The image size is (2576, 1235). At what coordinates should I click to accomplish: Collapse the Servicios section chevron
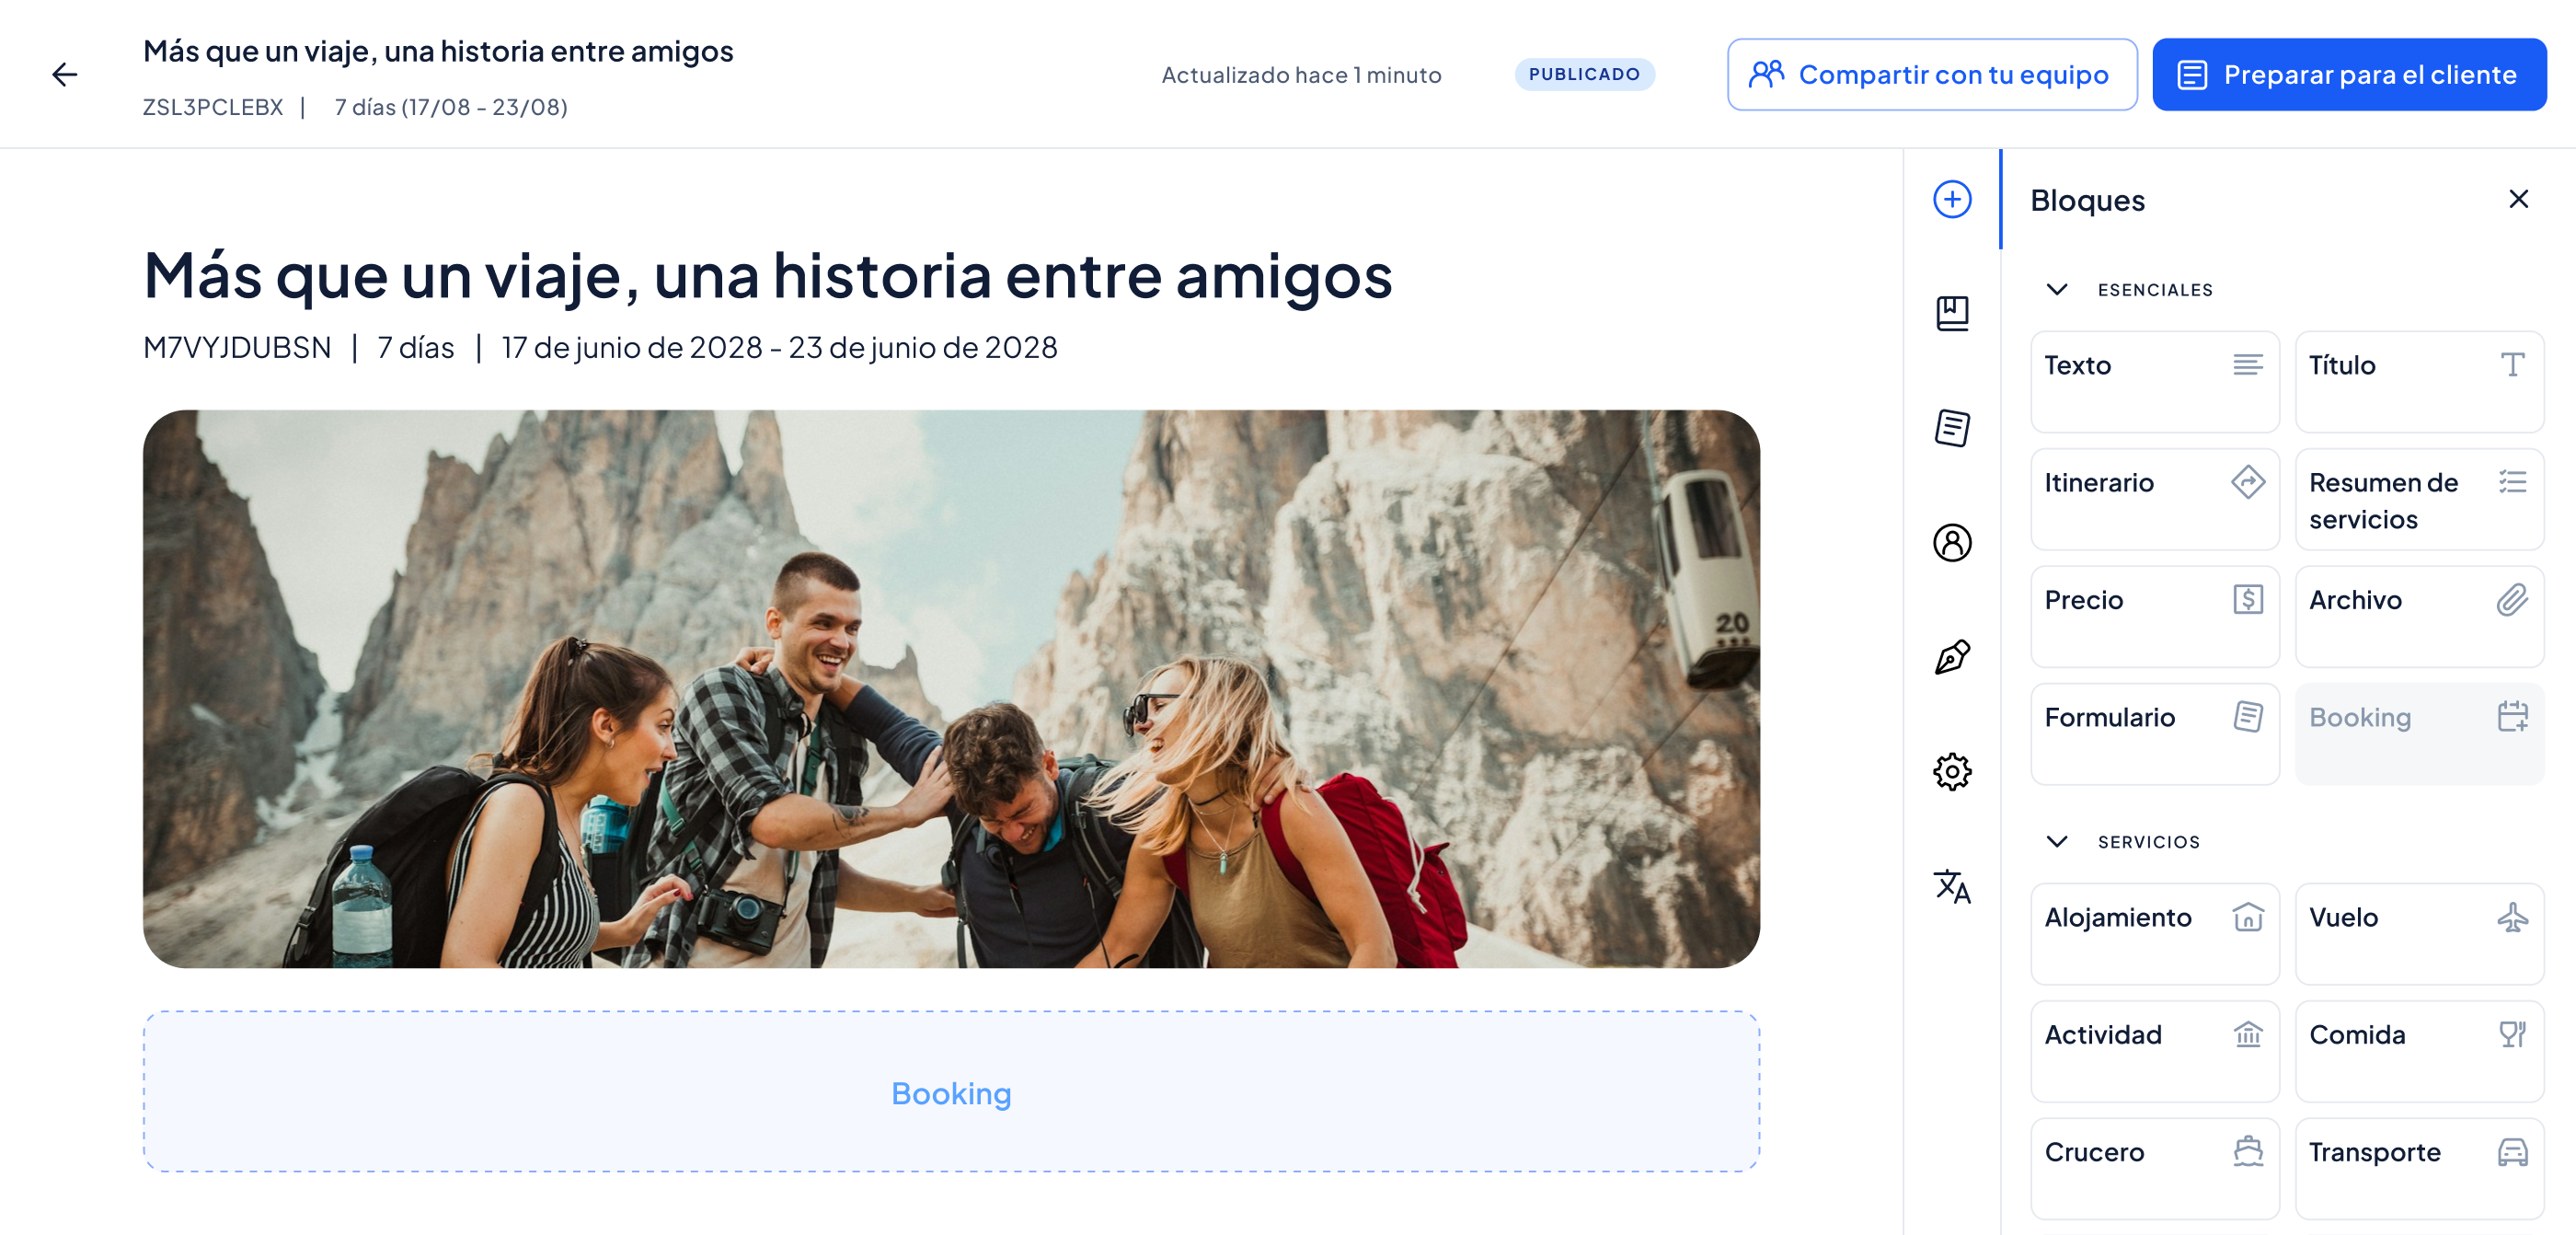click(2057, 842)
